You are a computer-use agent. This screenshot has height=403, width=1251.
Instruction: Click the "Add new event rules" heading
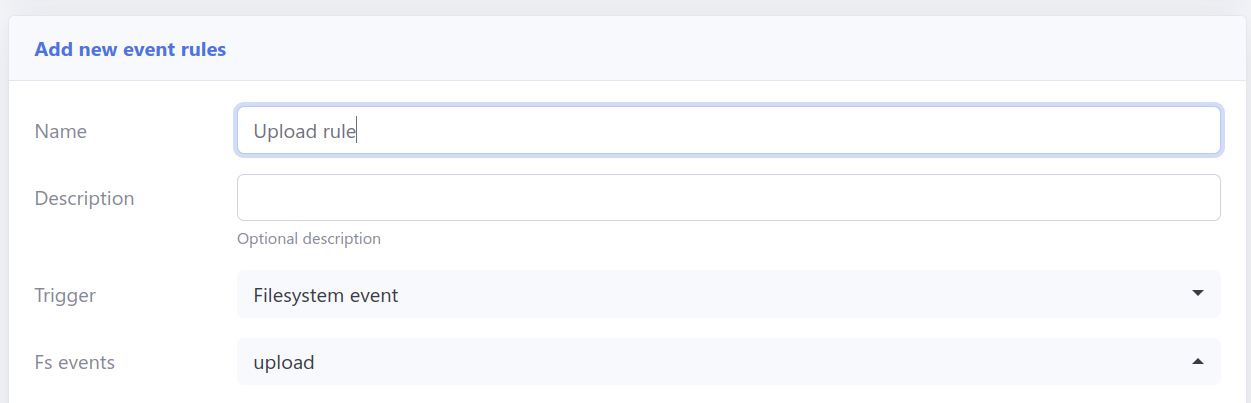click(x=130, y=49)
